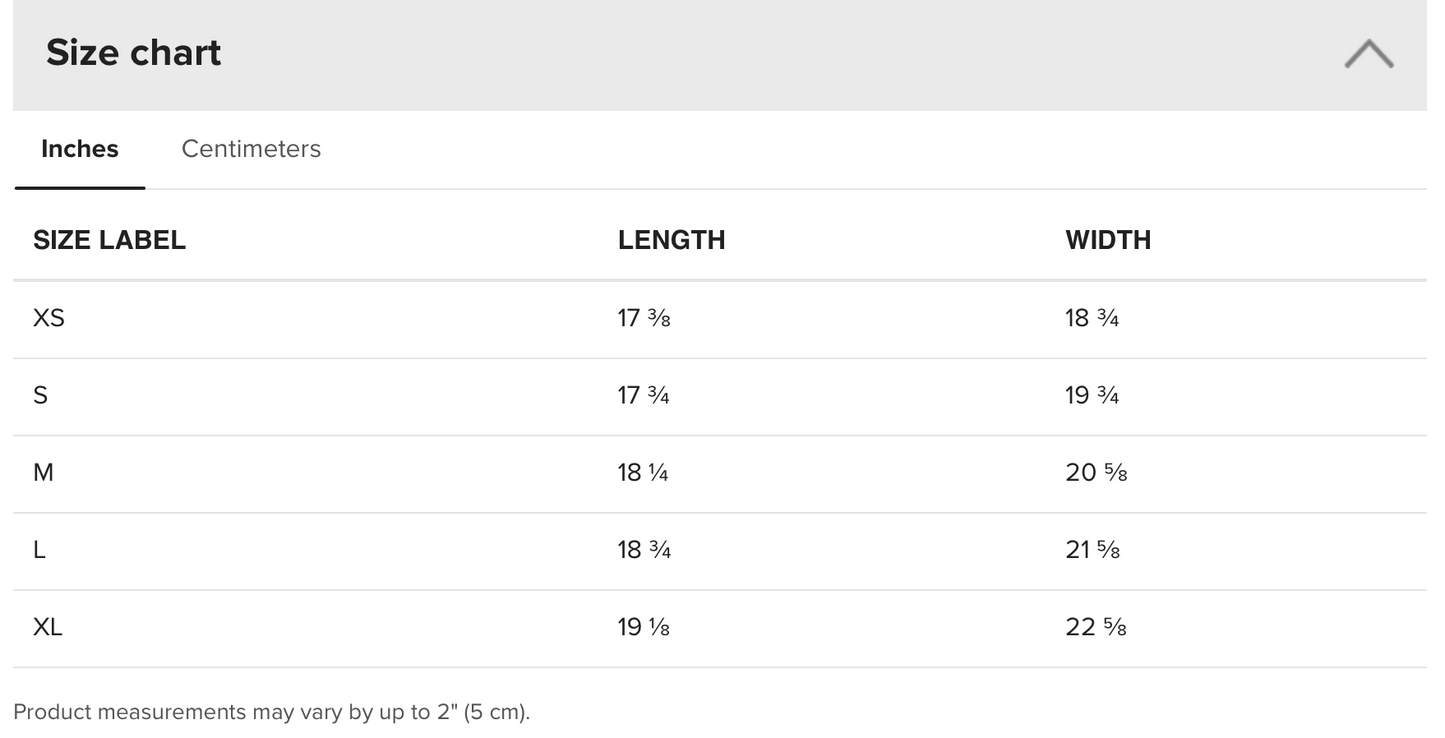Click the M length value 18 ¼
The width and height of the screenshot is (1445, 738).
click(643, 472)
